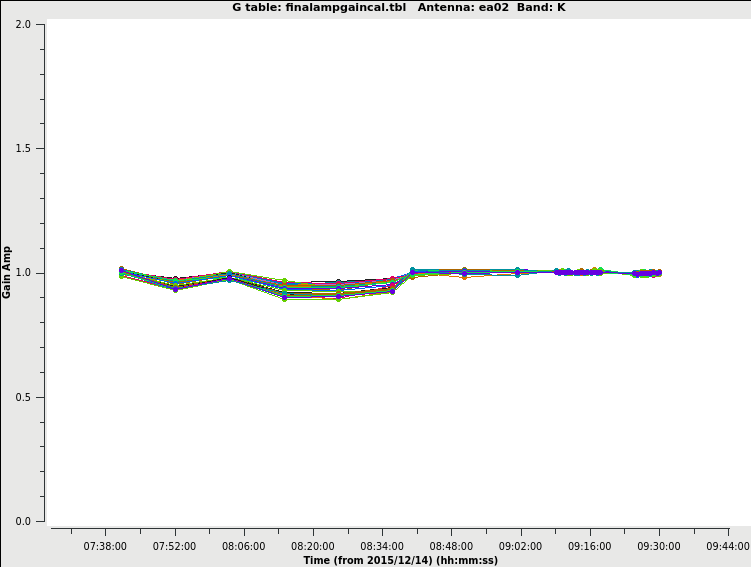Viewport: 751px width, 567px height.
Task: Click time tick label 08:34:00
Action: (382, 546)
